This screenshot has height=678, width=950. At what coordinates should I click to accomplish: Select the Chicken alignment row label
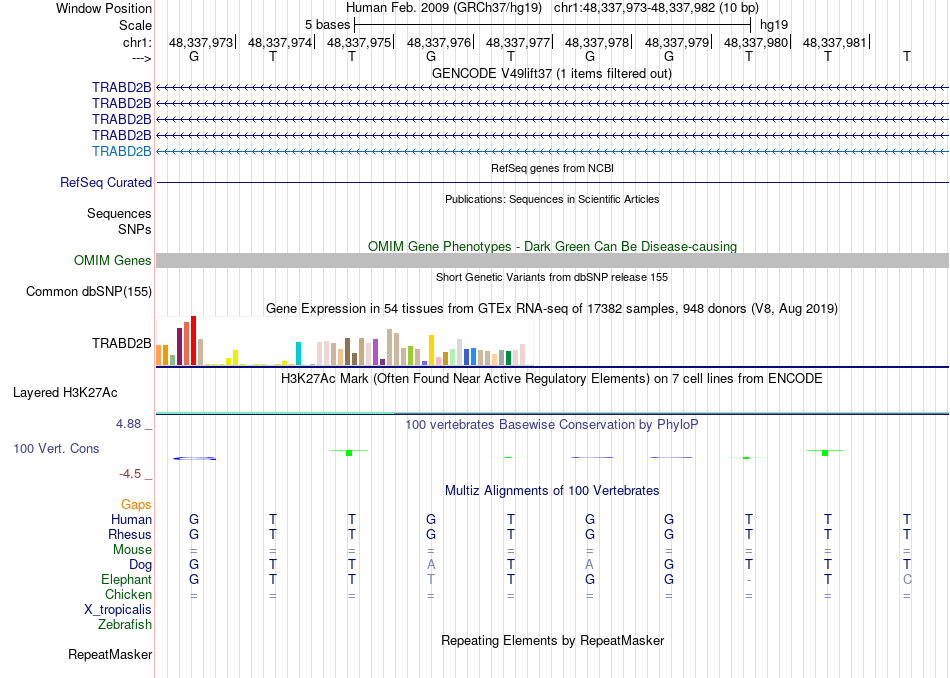coord(128,594)
